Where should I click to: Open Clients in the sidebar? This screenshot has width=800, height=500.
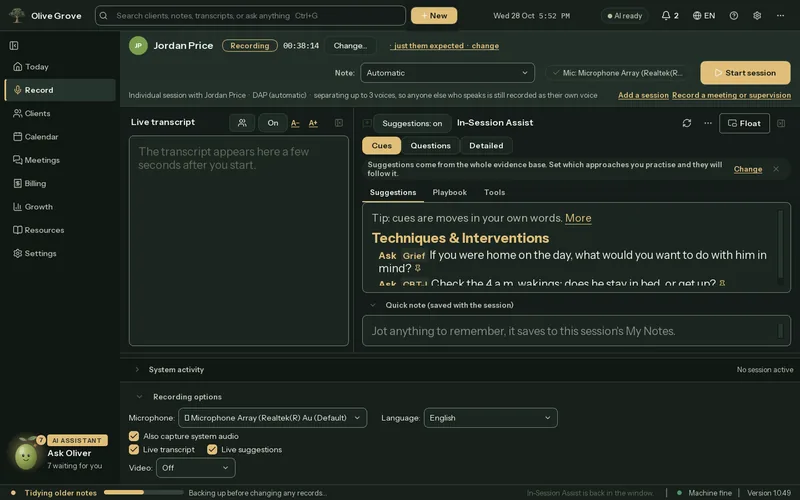[59, 113]
